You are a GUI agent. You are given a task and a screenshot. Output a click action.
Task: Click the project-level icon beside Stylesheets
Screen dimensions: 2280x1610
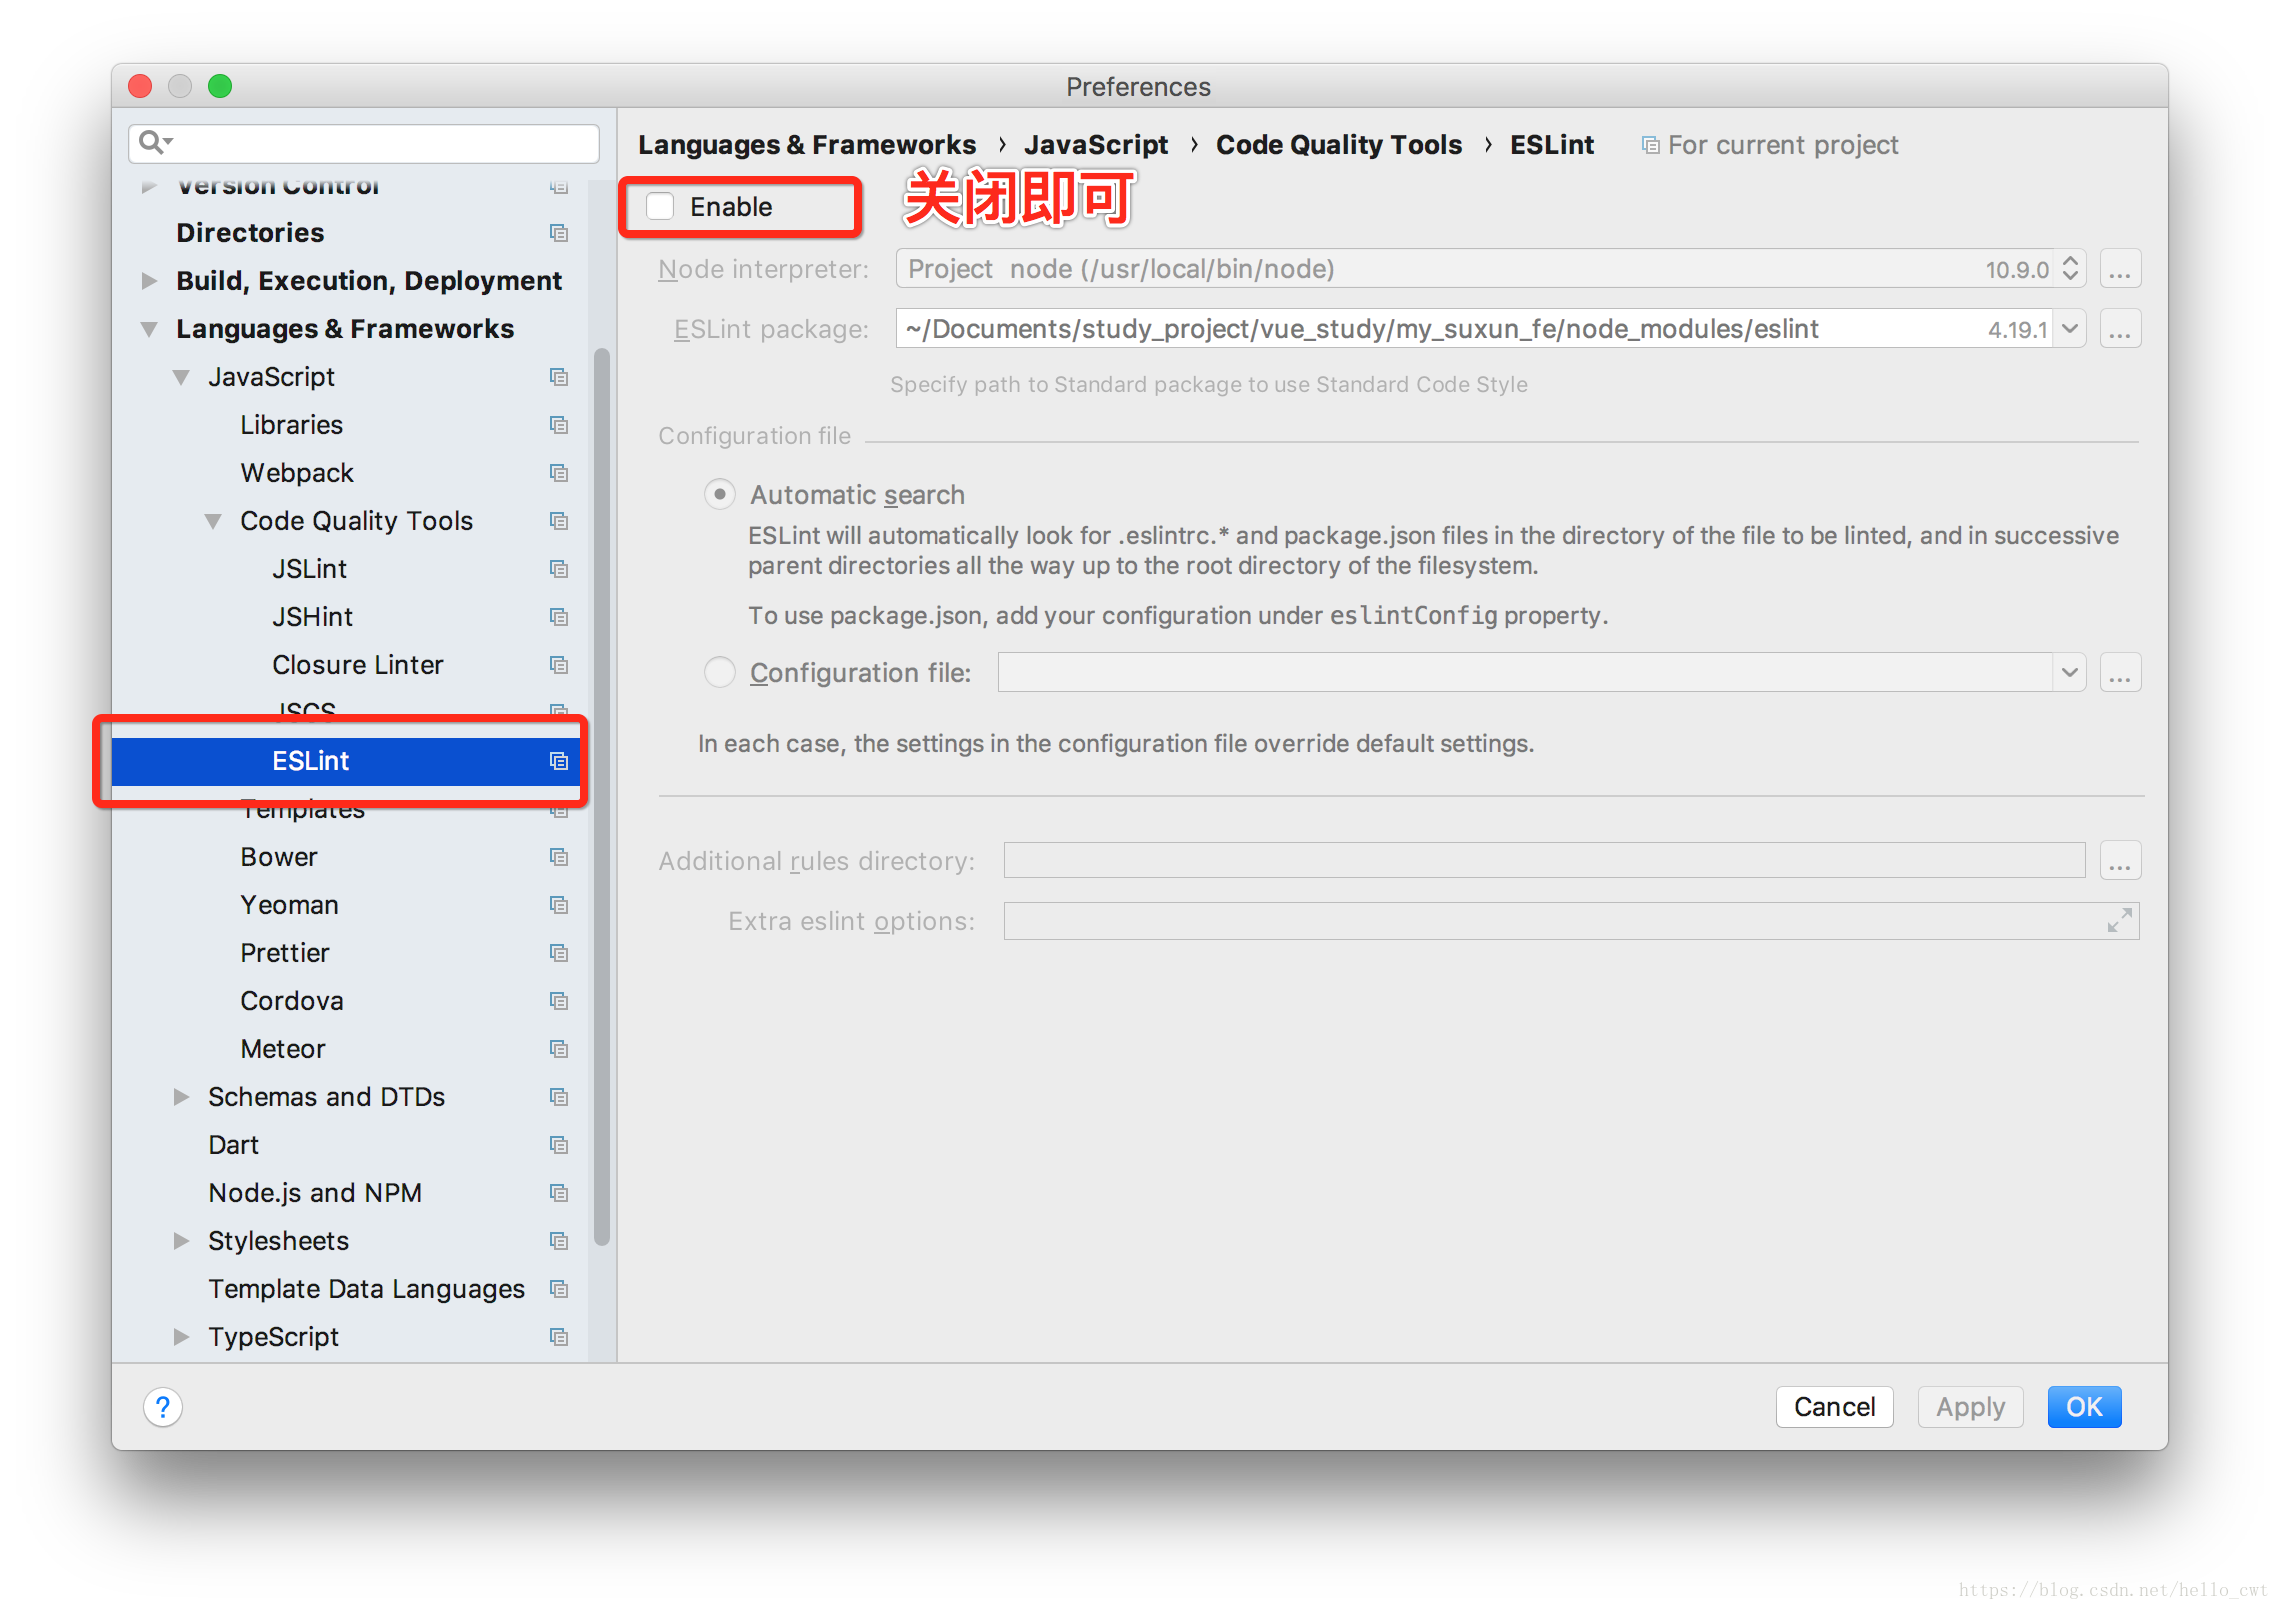(x=559, y=1241)
